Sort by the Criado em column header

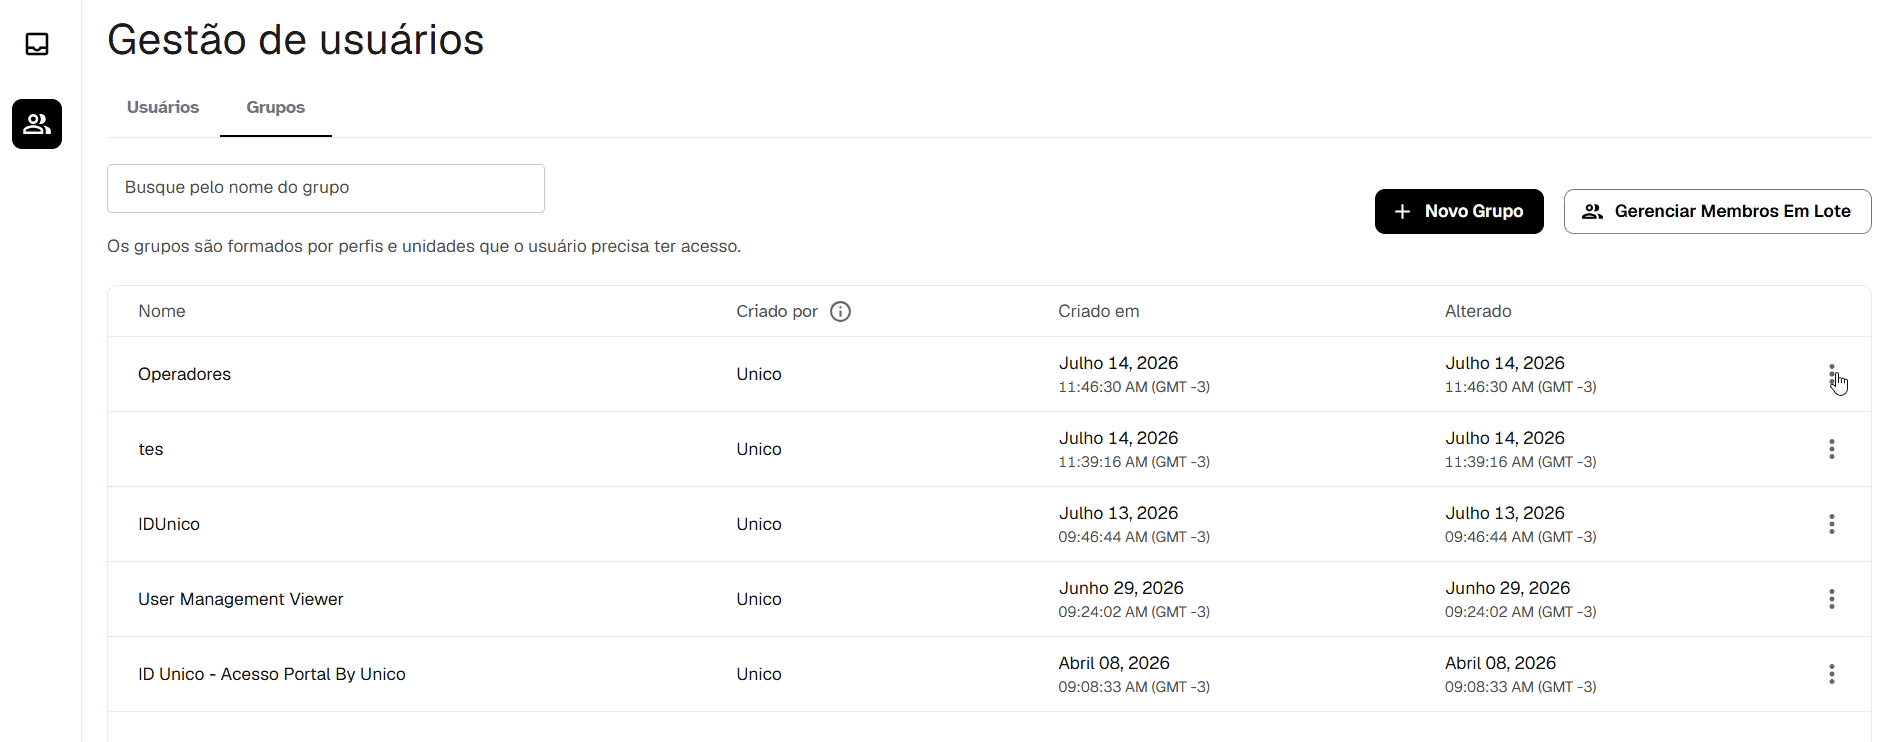1098,311
